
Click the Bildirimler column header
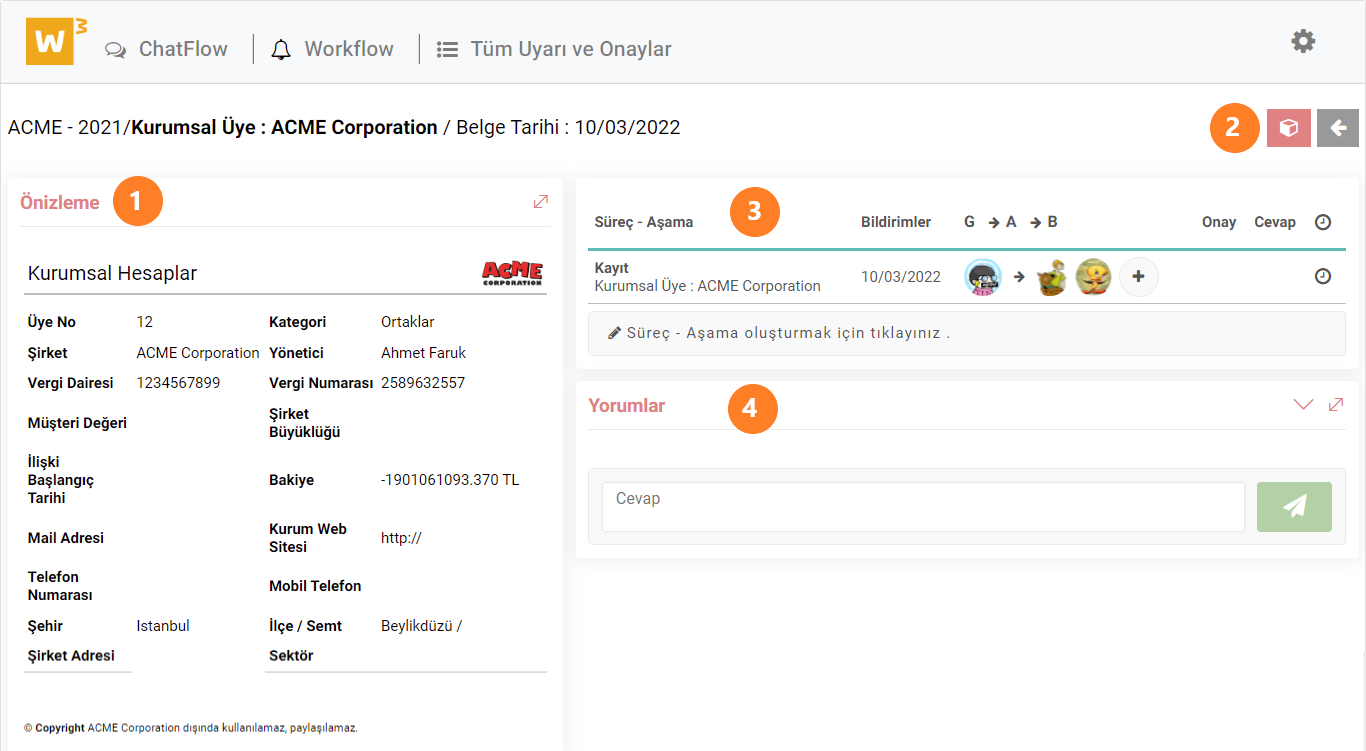click(896, 222)
